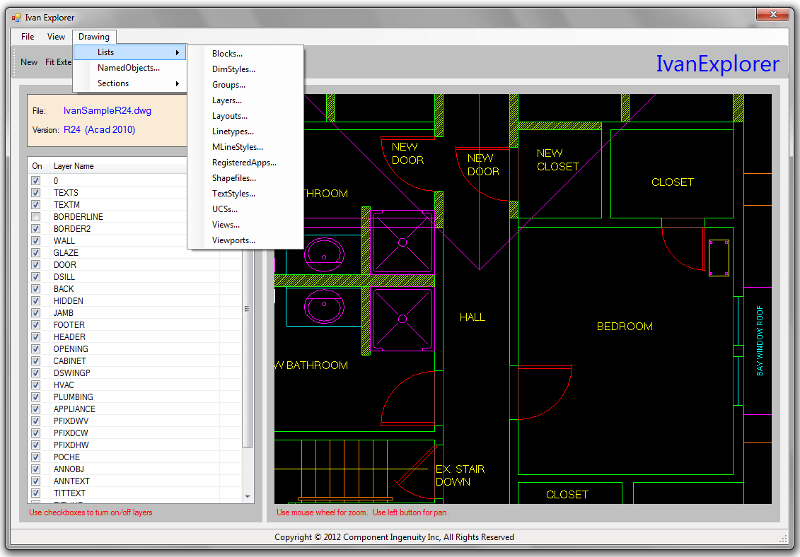This screenshot has width=800, height=557.
Task: Select Shapefiles... entry
Action: 245,178
